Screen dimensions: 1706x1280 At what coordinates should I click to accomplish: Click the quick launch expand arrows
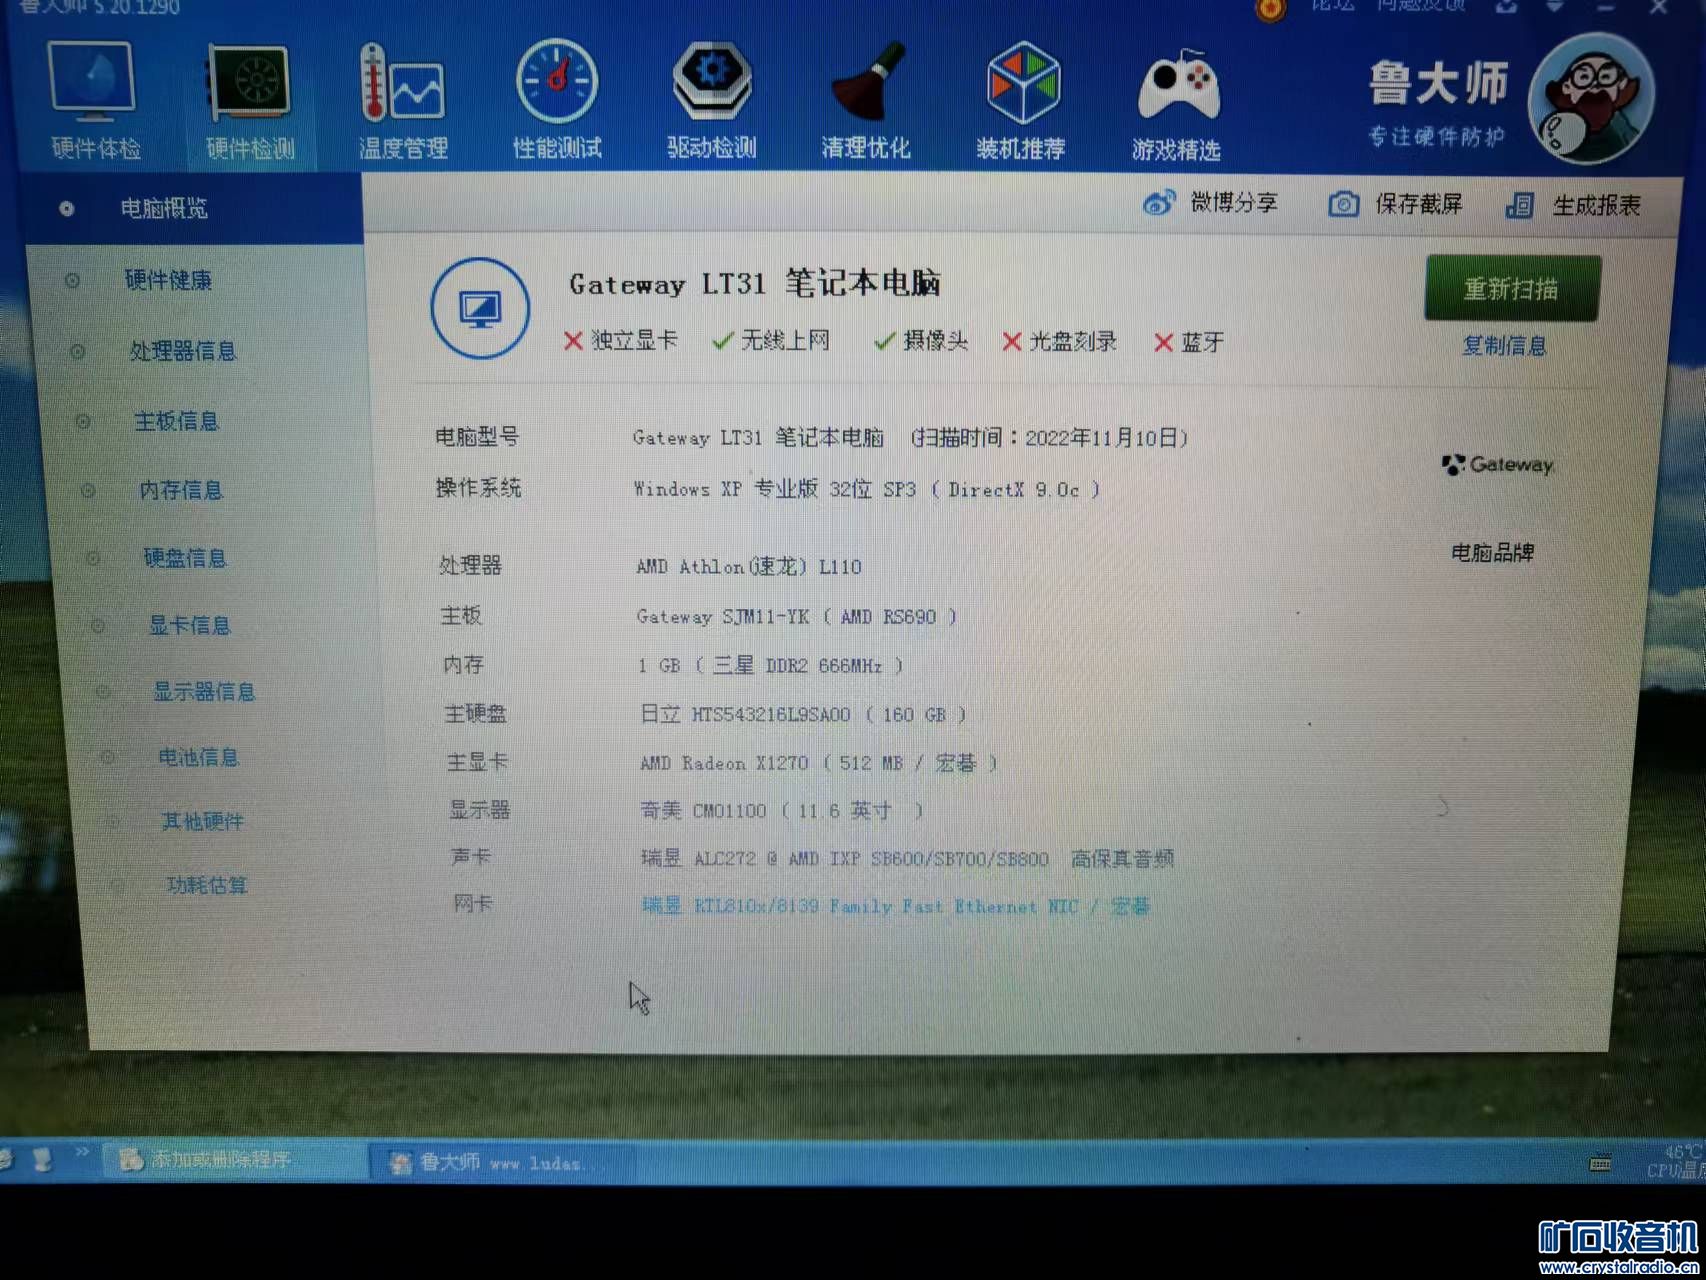pos(82,1153)
